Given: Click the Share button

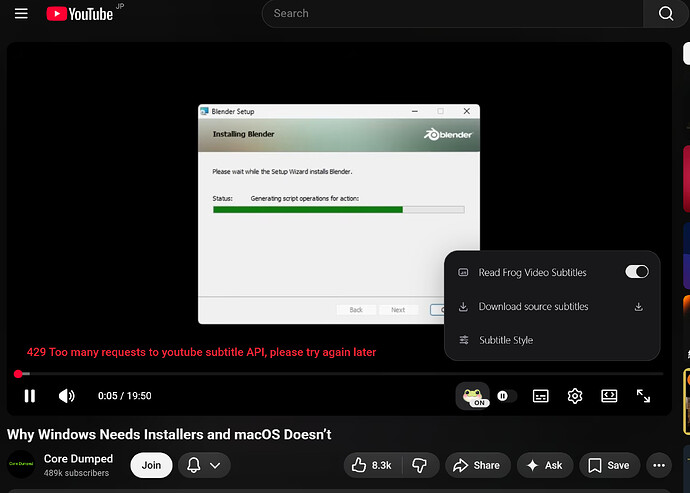Looking at the screenshot, I should 477,465.
